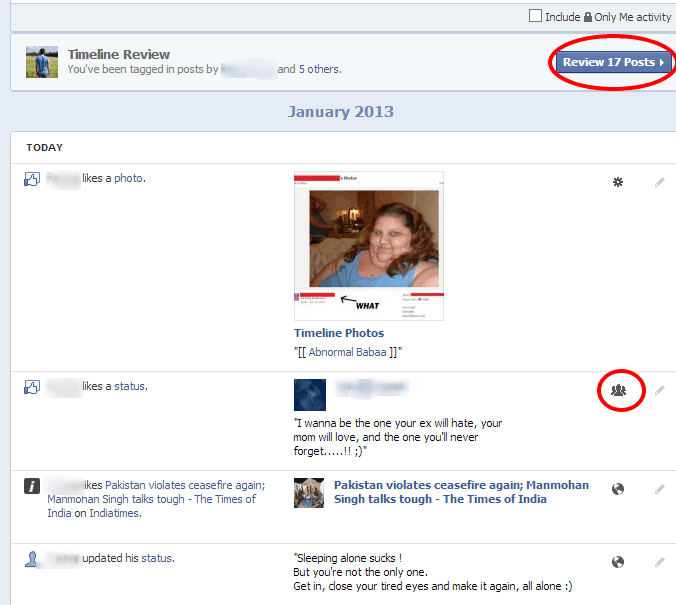Toggle the Include Only Me activity checkbox

pos(536,16)
